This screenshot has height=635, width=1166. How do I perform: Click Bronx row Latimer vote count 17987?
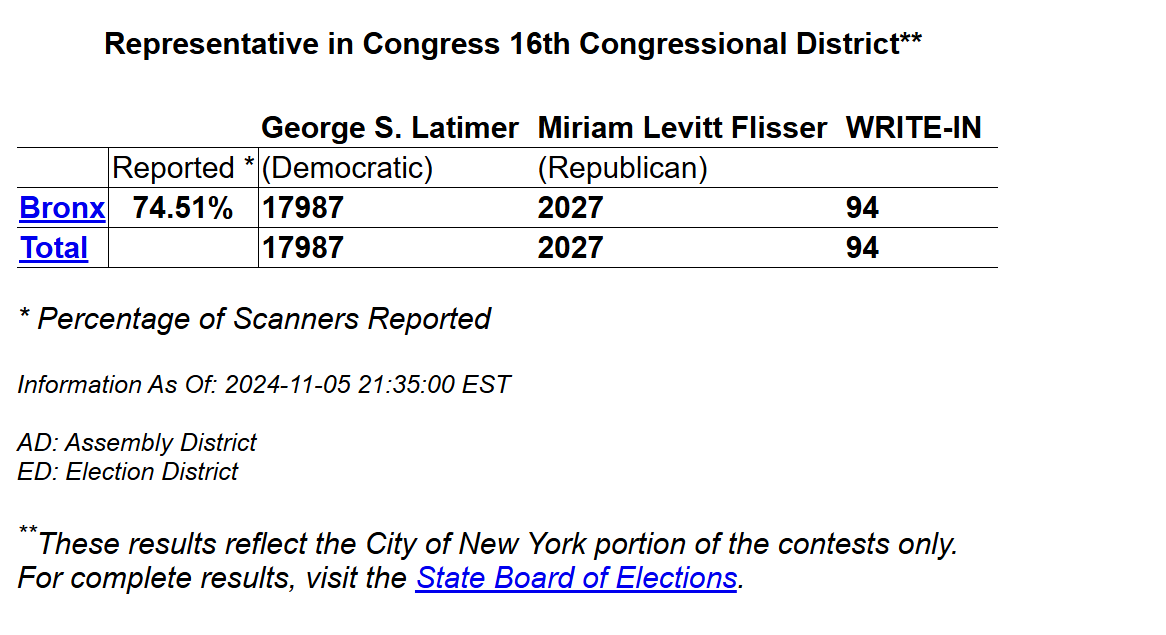[x=303, y=208]
